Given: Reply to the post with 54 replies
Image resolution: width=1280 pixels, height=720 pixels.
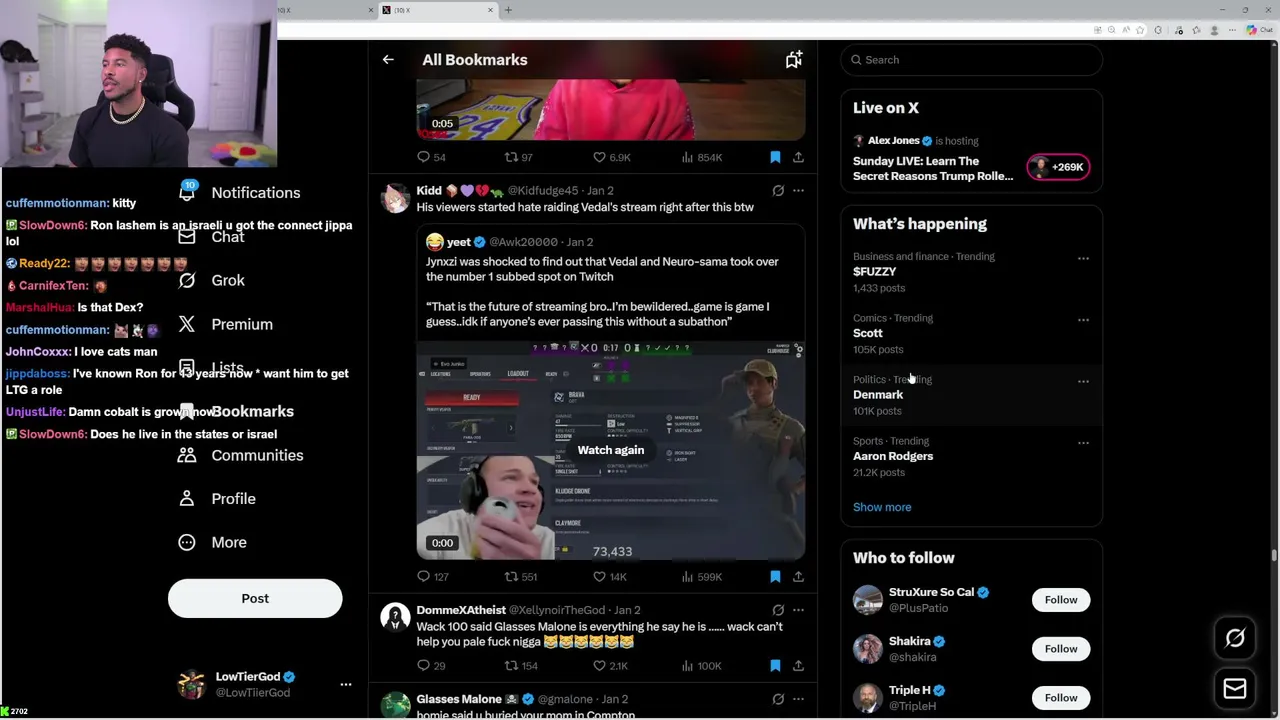Looking at the screenshot, I should (432, 157).
